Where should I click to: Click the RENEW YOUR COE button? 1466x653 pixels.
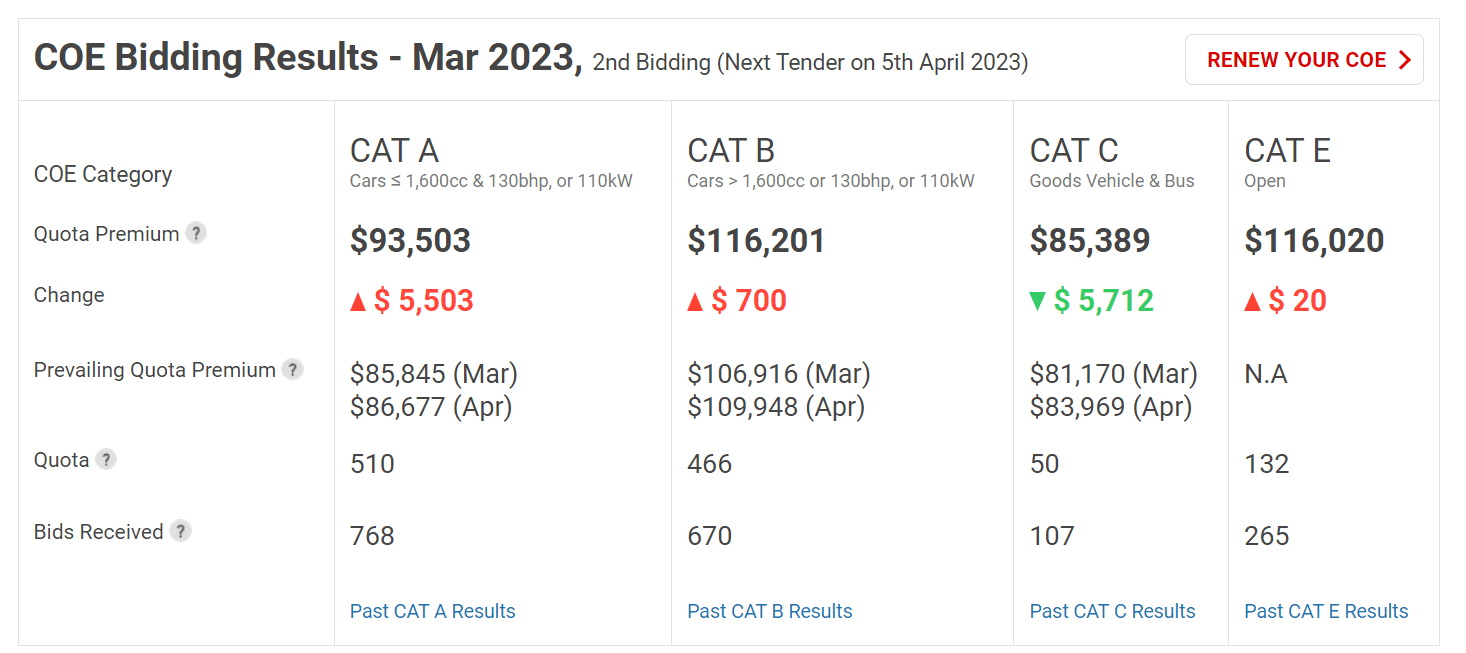1304,59
